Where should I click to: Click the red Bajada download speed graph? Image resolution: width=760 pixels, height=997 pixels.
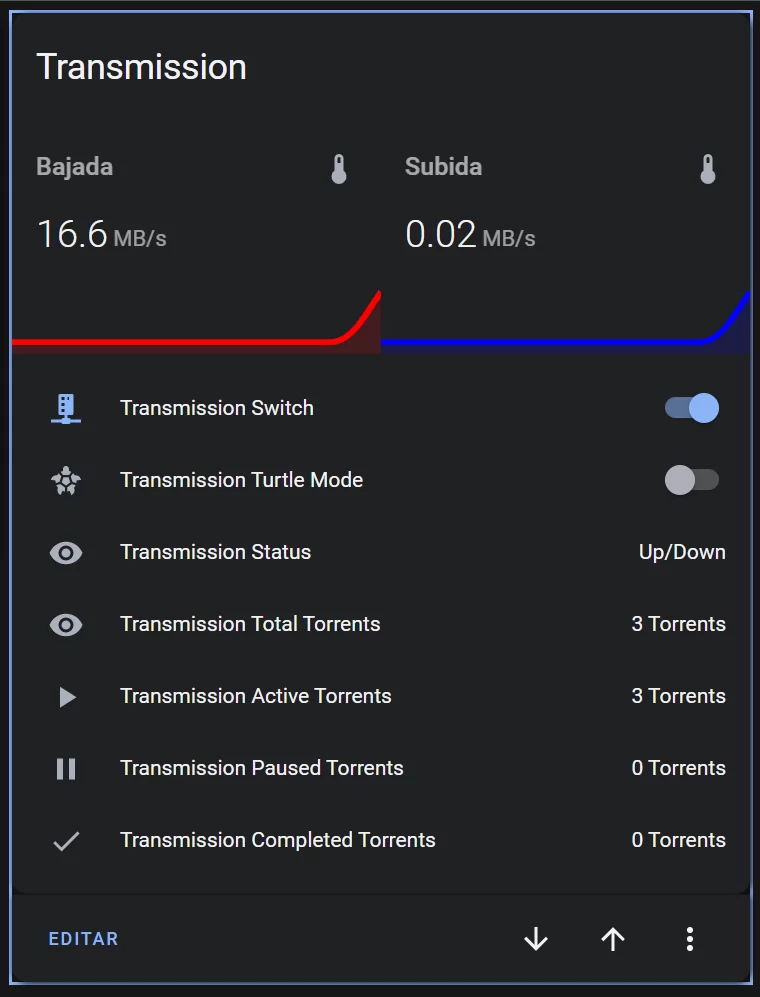(x=196, y=335)
